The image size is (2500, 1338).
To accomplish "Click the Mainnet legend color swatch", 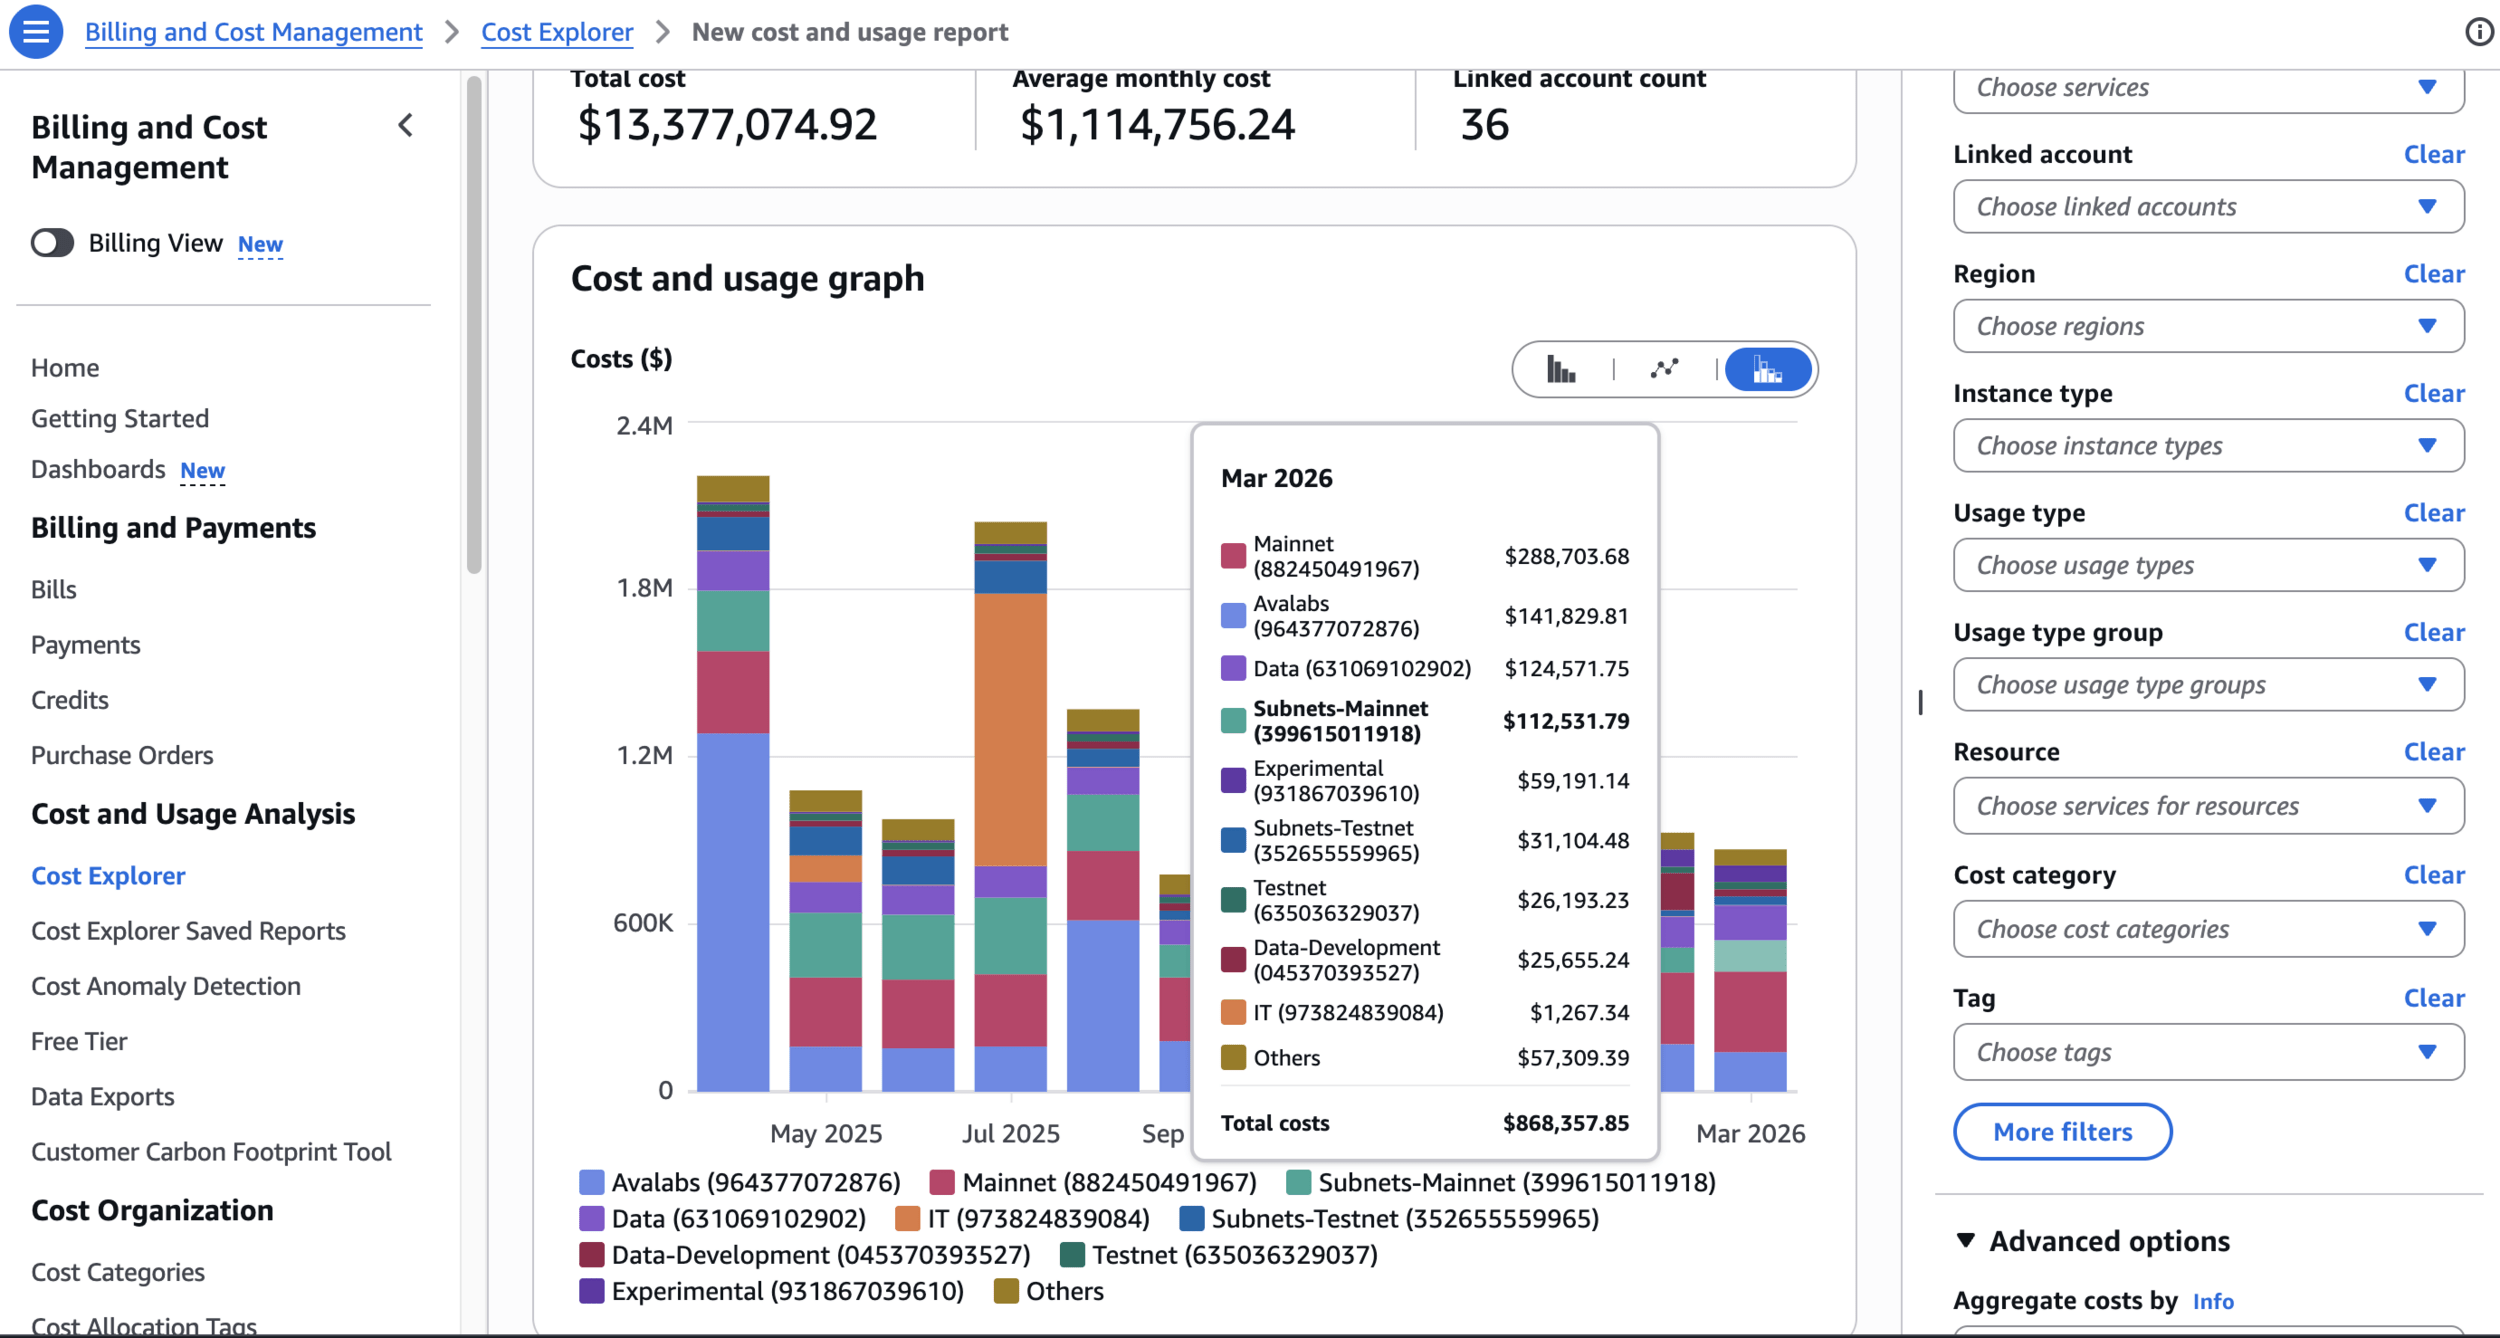I will coord(941,1182).
